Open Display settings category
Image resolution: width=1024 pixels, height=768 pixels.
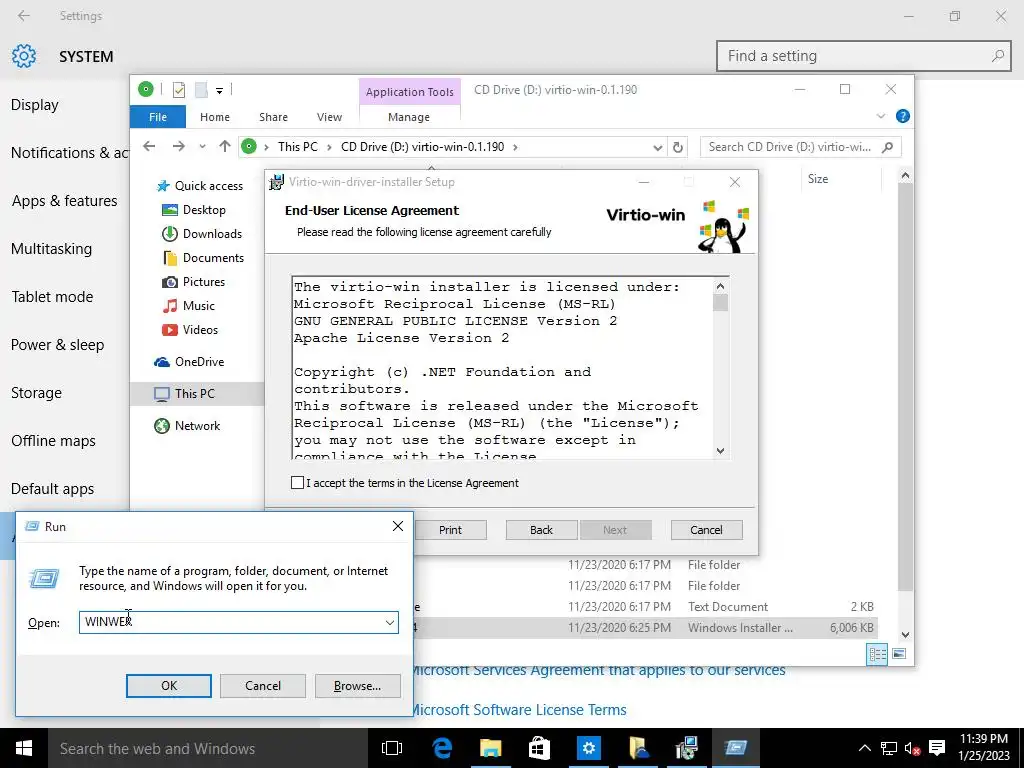click(35, 104)
